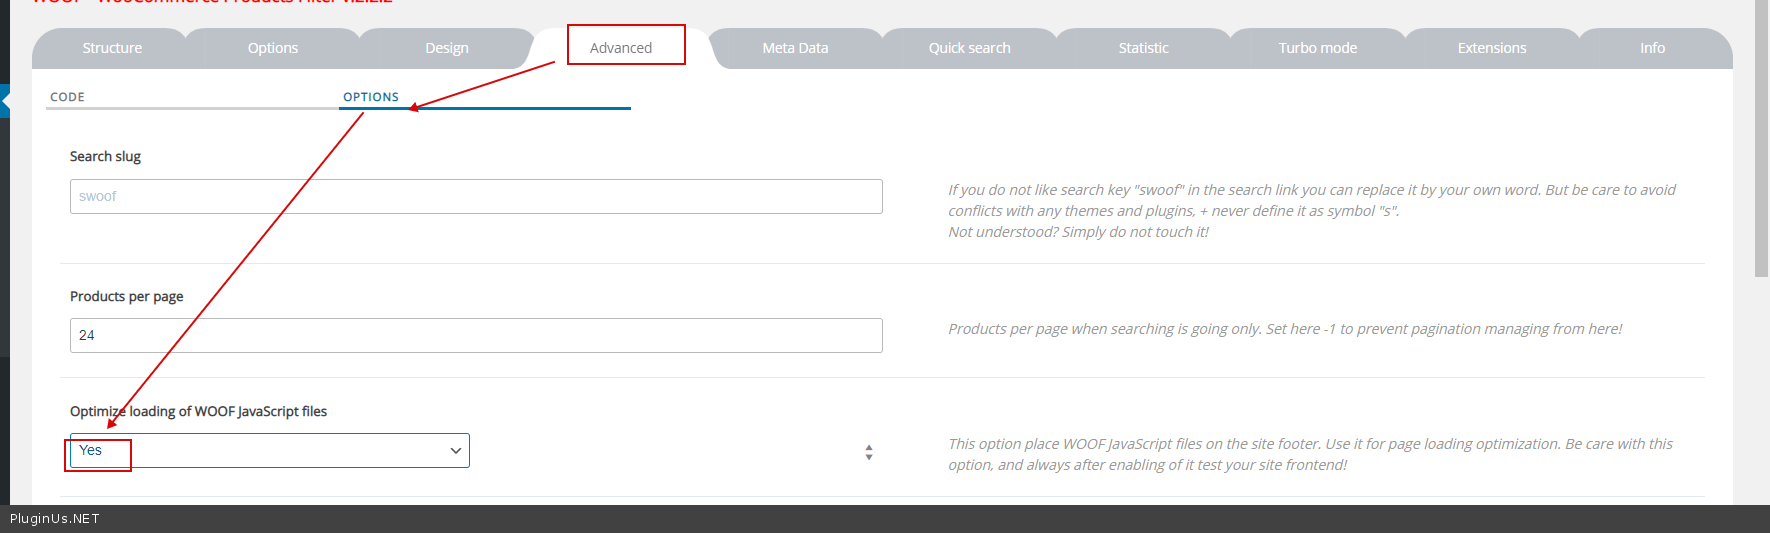The width and height of the screenshot is (1770, 533).
Task: Go to the Design tab
Action: click(x=446, y=48)
